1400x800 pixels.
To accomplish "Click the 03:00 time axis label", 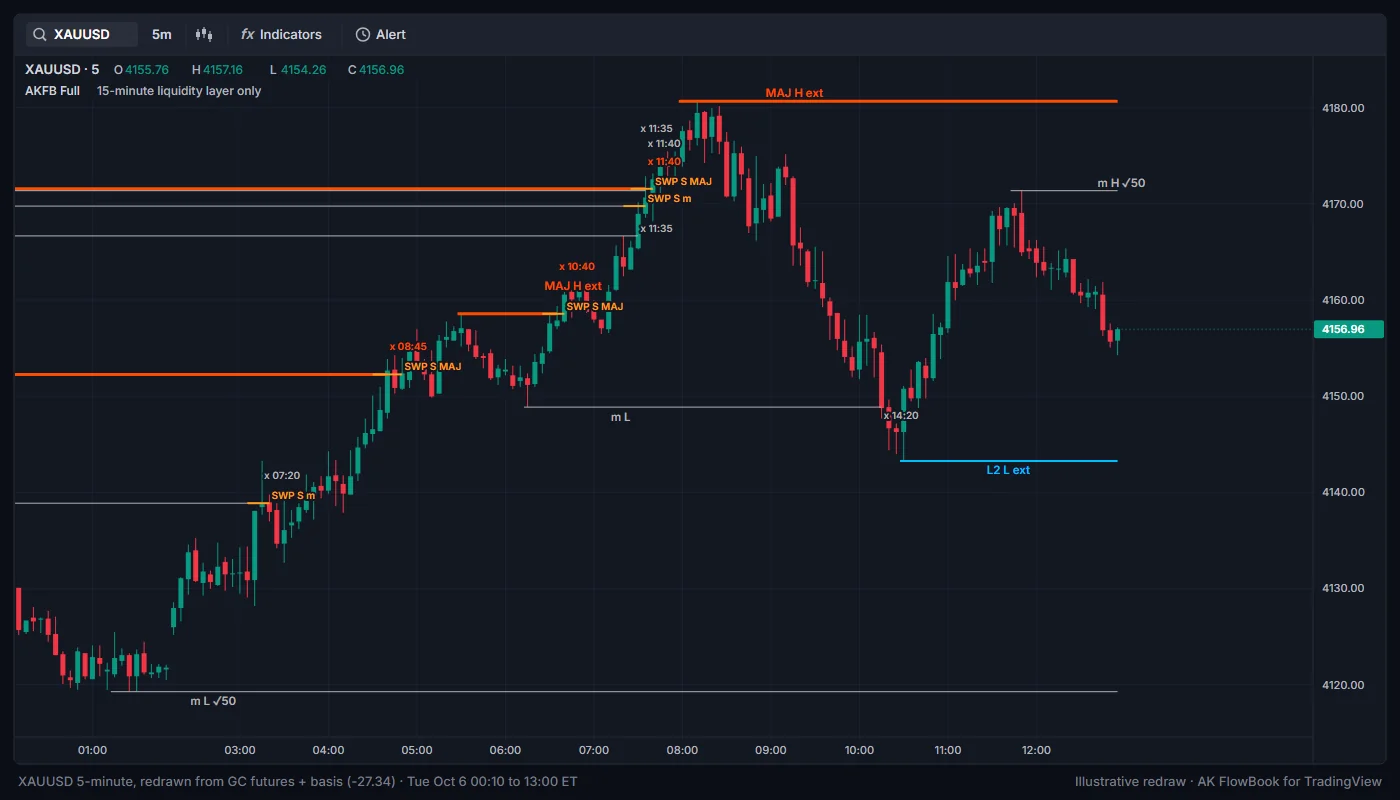I will click(x=240, y=750).
